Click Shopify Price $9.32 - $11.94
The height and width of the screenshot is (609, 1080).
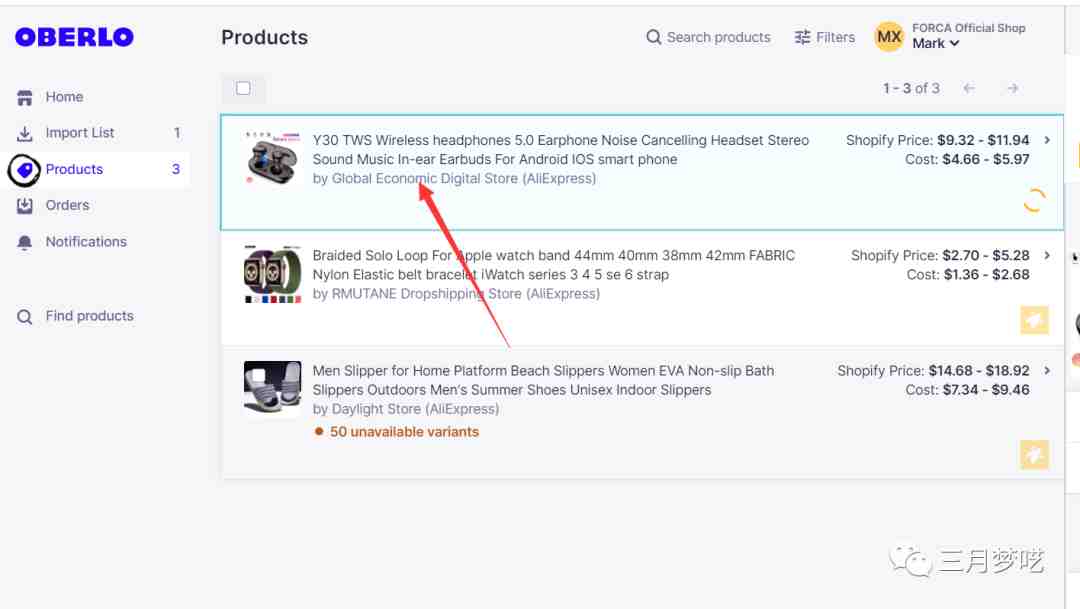tap(937, 140)
